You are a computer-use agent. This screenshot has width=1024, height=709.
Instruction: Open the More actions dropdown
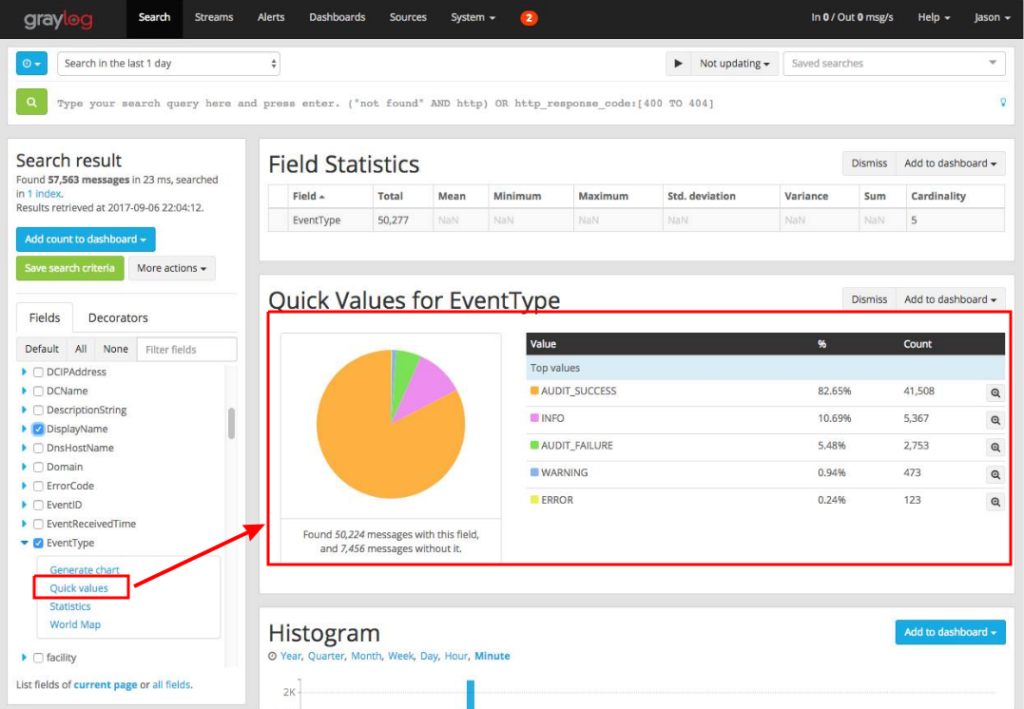[x=172, y=268]
